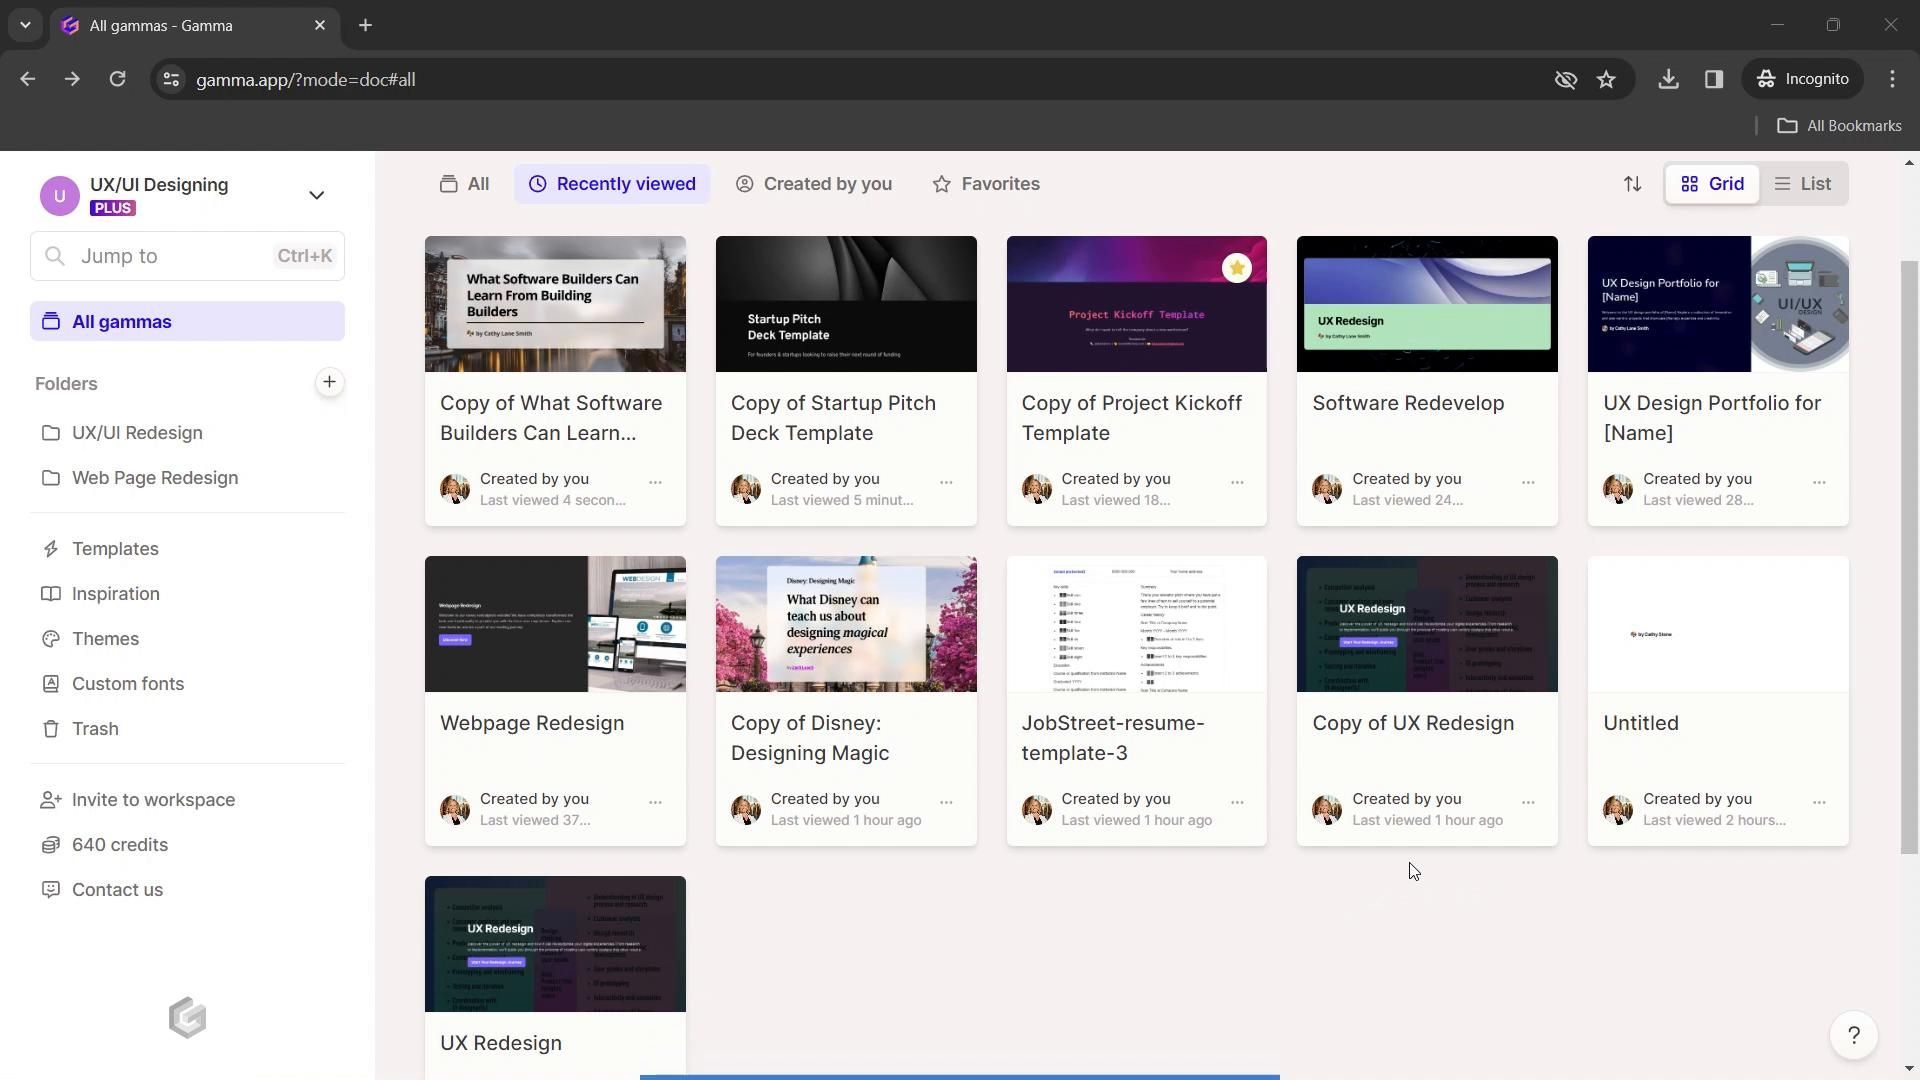The image size is (1920, 1080).
Task: Open Themes from the sidebar
Action: [105, 639]
